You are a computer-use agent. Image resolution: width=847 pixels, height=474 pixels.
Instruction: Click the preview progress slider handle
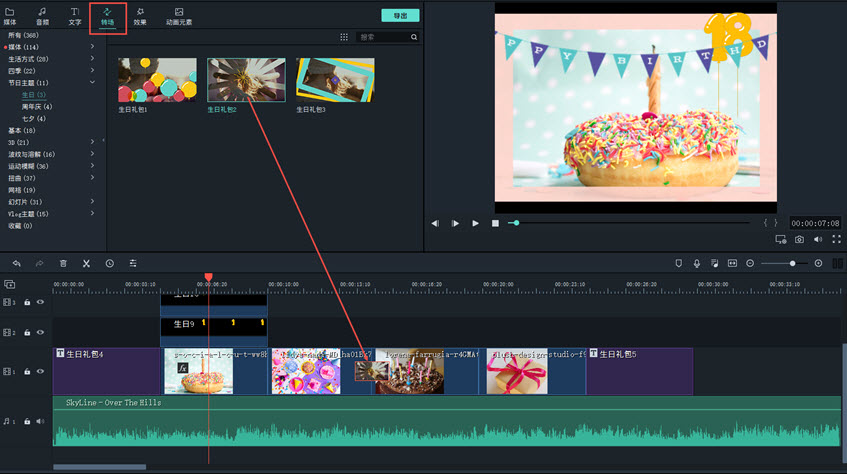tap(516, 223)
